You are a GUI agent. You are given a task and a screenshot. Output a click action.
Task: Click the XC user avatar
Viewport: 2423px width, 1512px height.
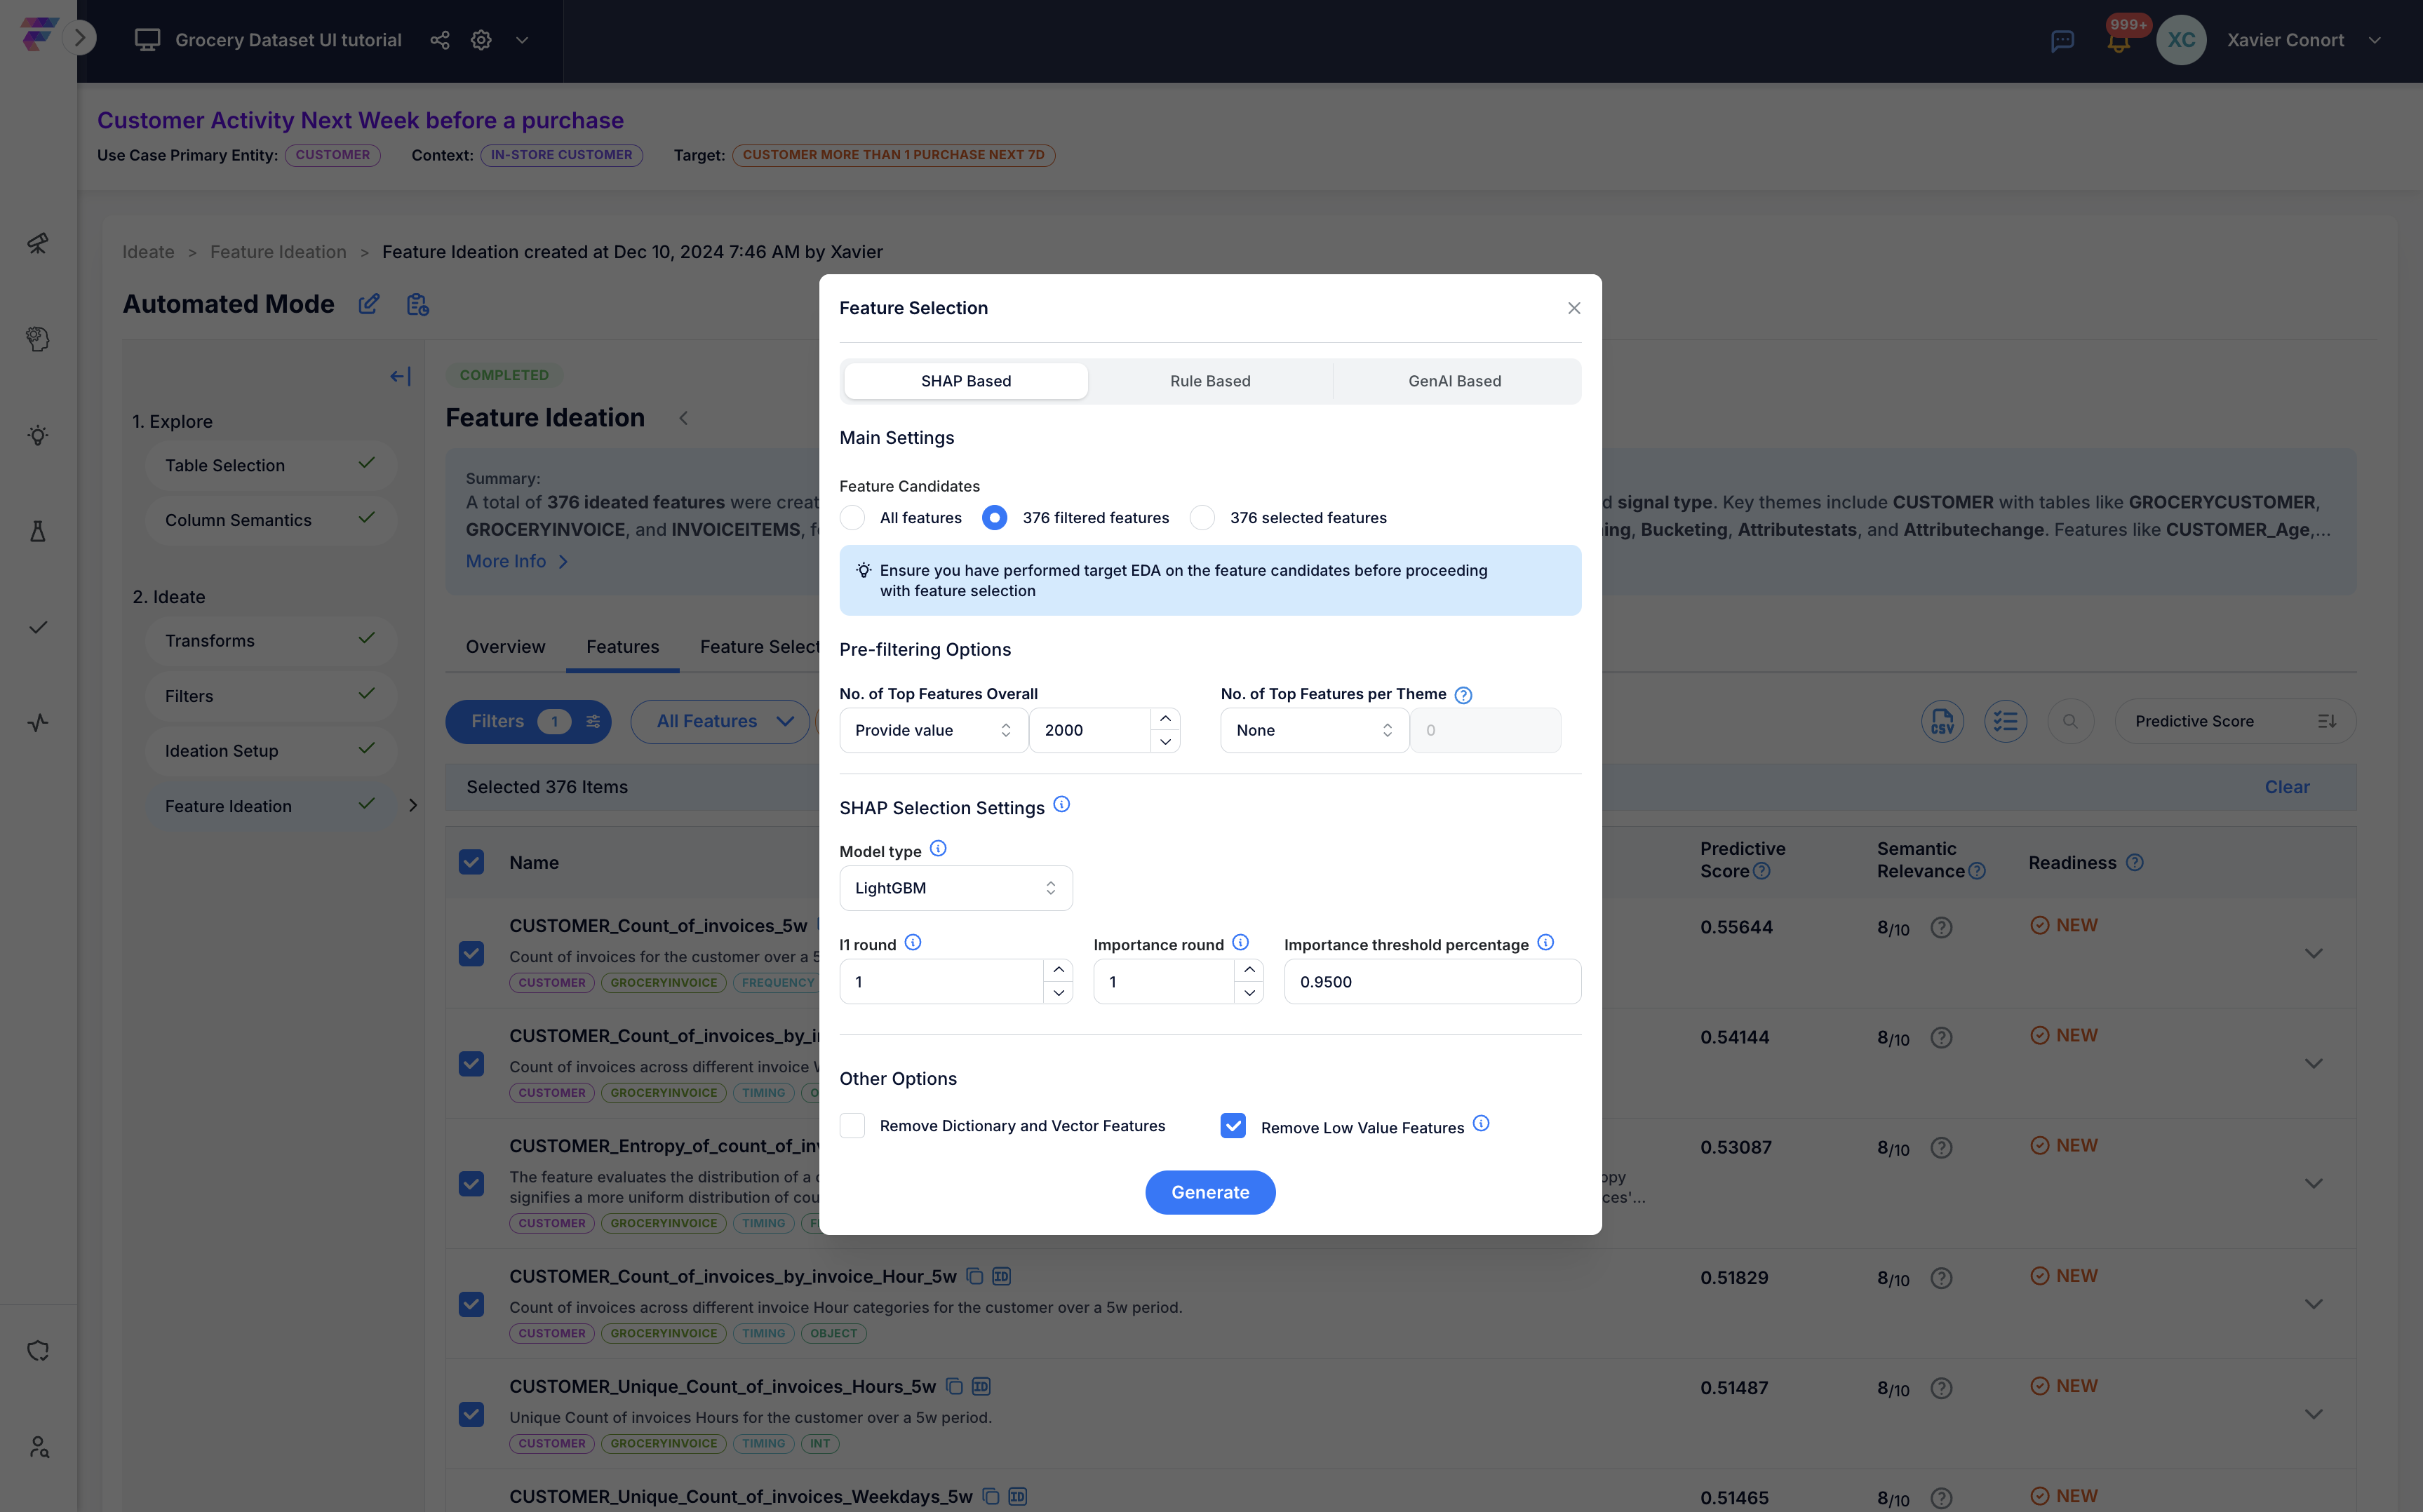pyautogui.click(x=2181, y=40)
